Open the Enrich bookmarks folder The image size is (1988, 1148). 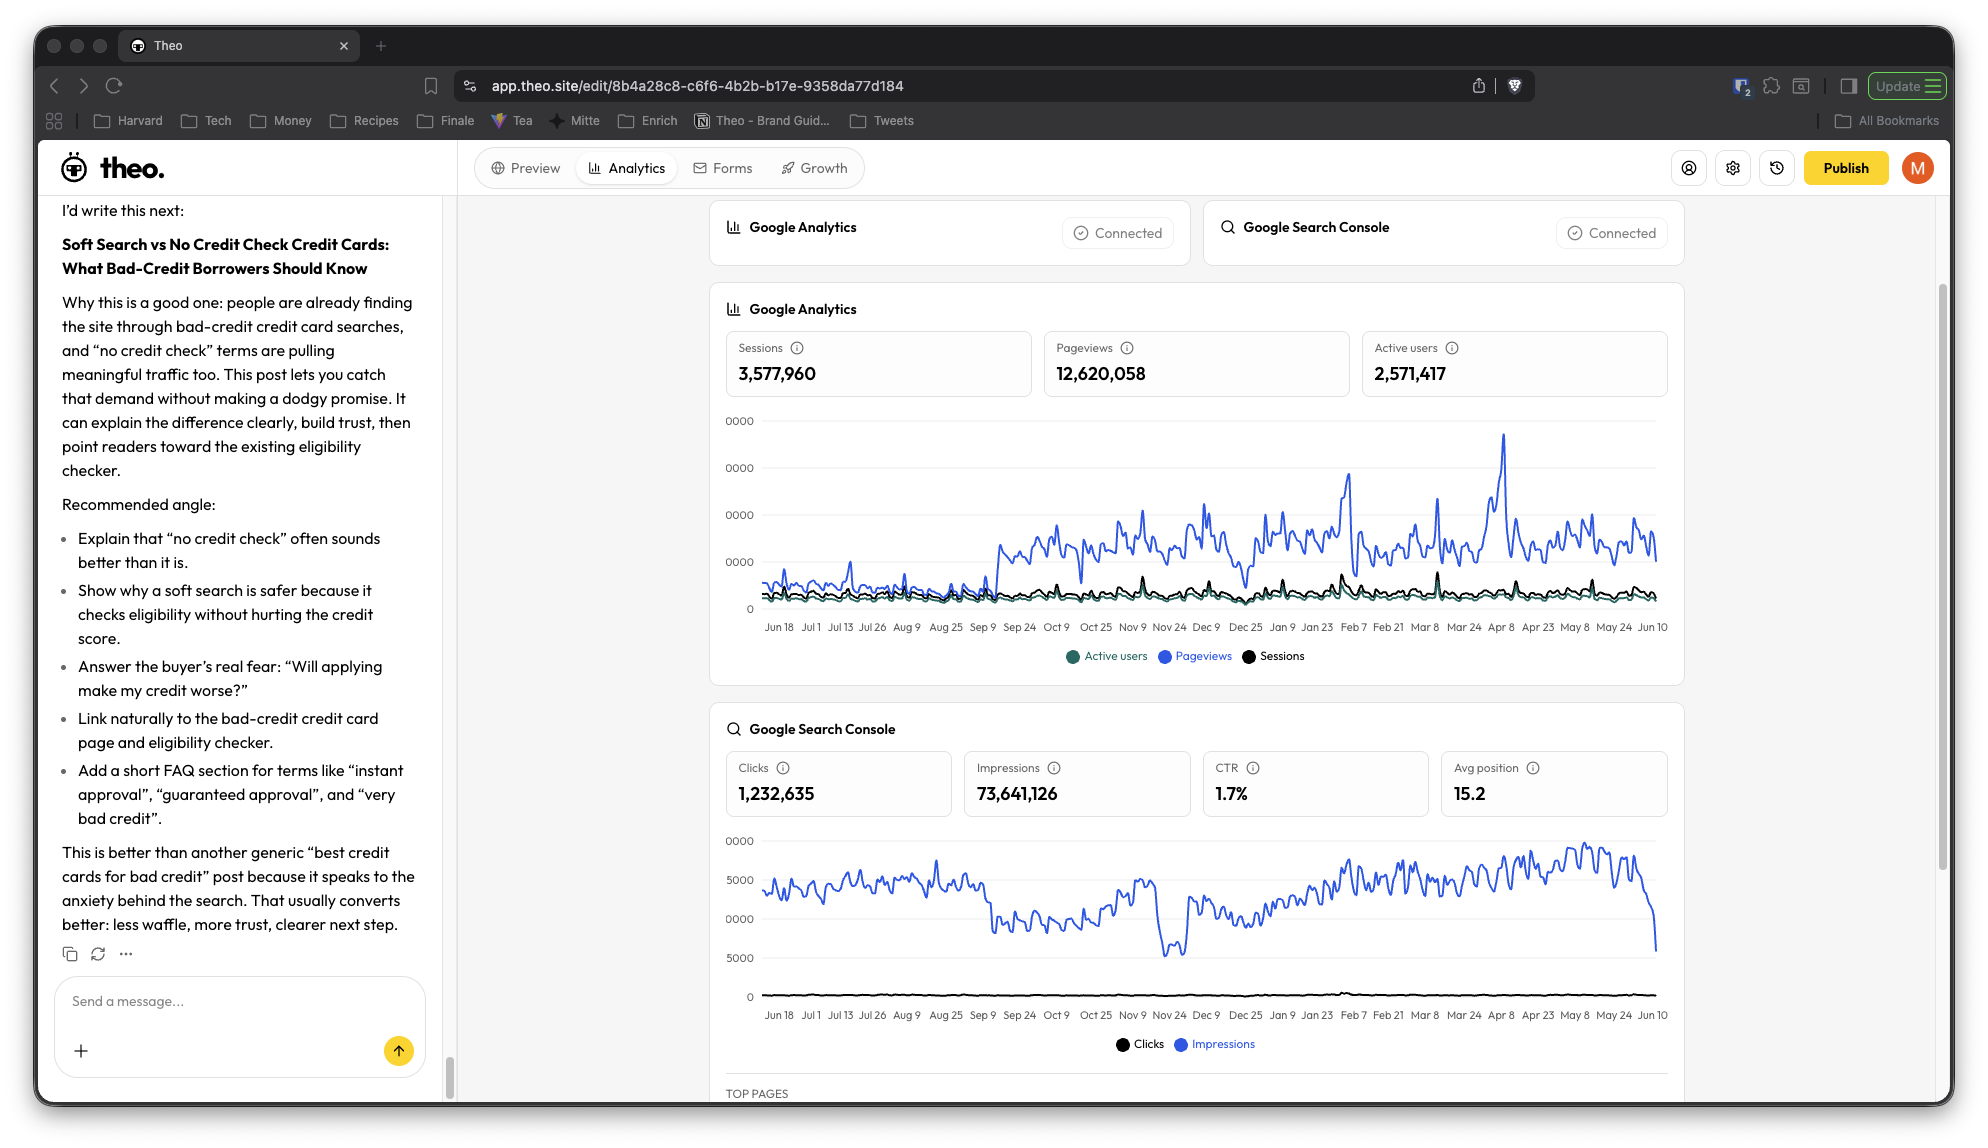(x=647, y=121)
